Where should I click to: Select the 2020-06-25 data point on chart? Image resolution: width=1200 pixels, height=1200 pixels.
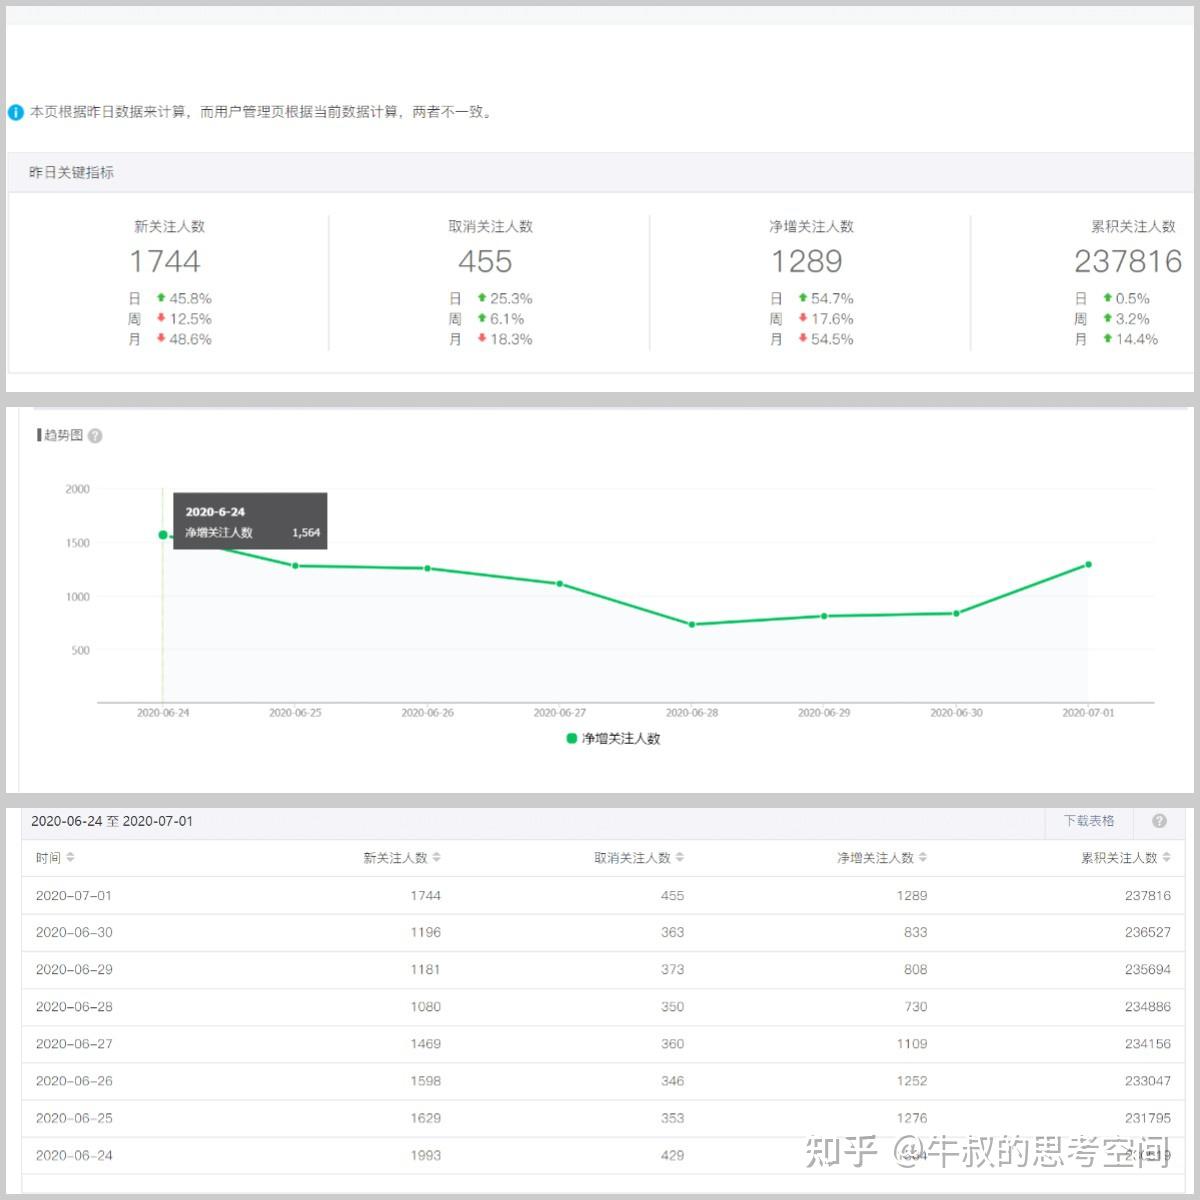295,566
